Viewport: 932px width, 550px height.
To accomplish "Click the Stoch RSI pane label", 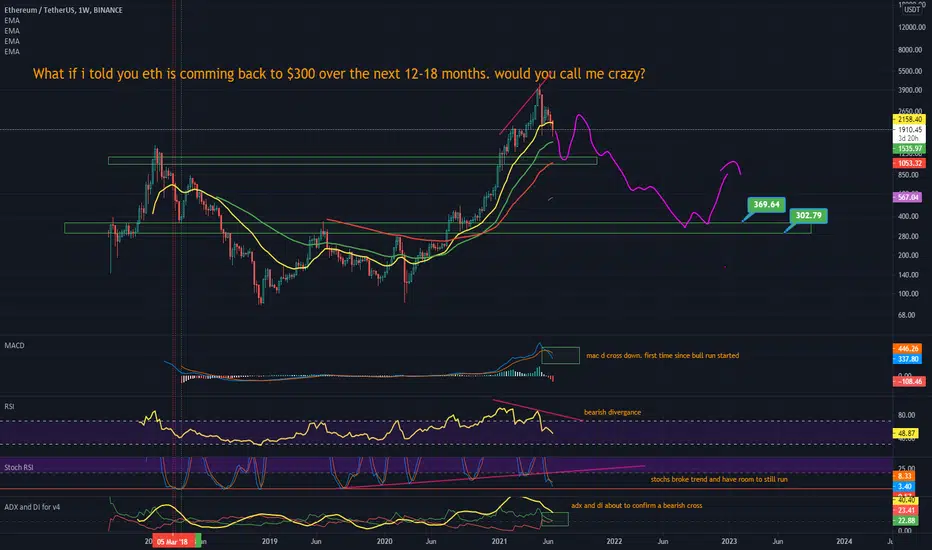I will click(18, 467).
